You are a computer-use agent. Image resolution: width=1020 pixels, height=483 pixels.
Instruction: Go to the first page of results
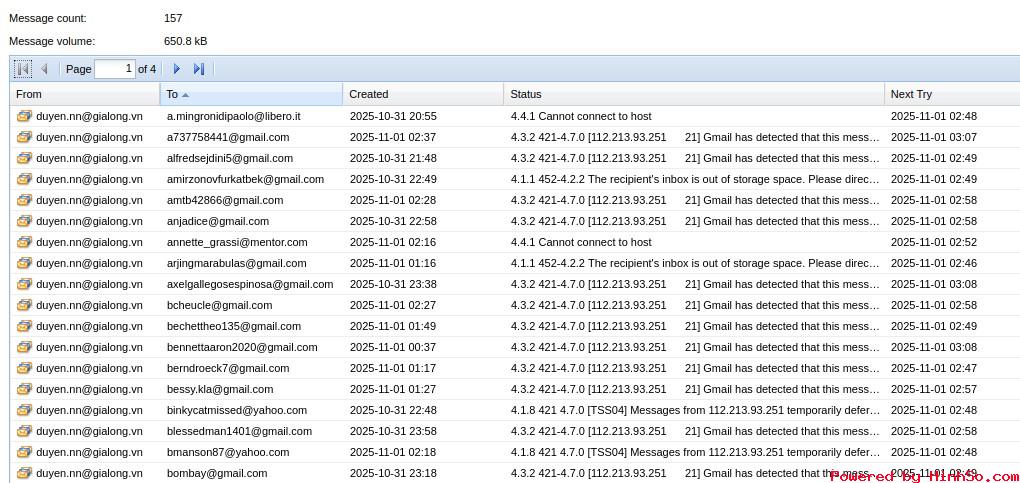click(x=22, y=69)
